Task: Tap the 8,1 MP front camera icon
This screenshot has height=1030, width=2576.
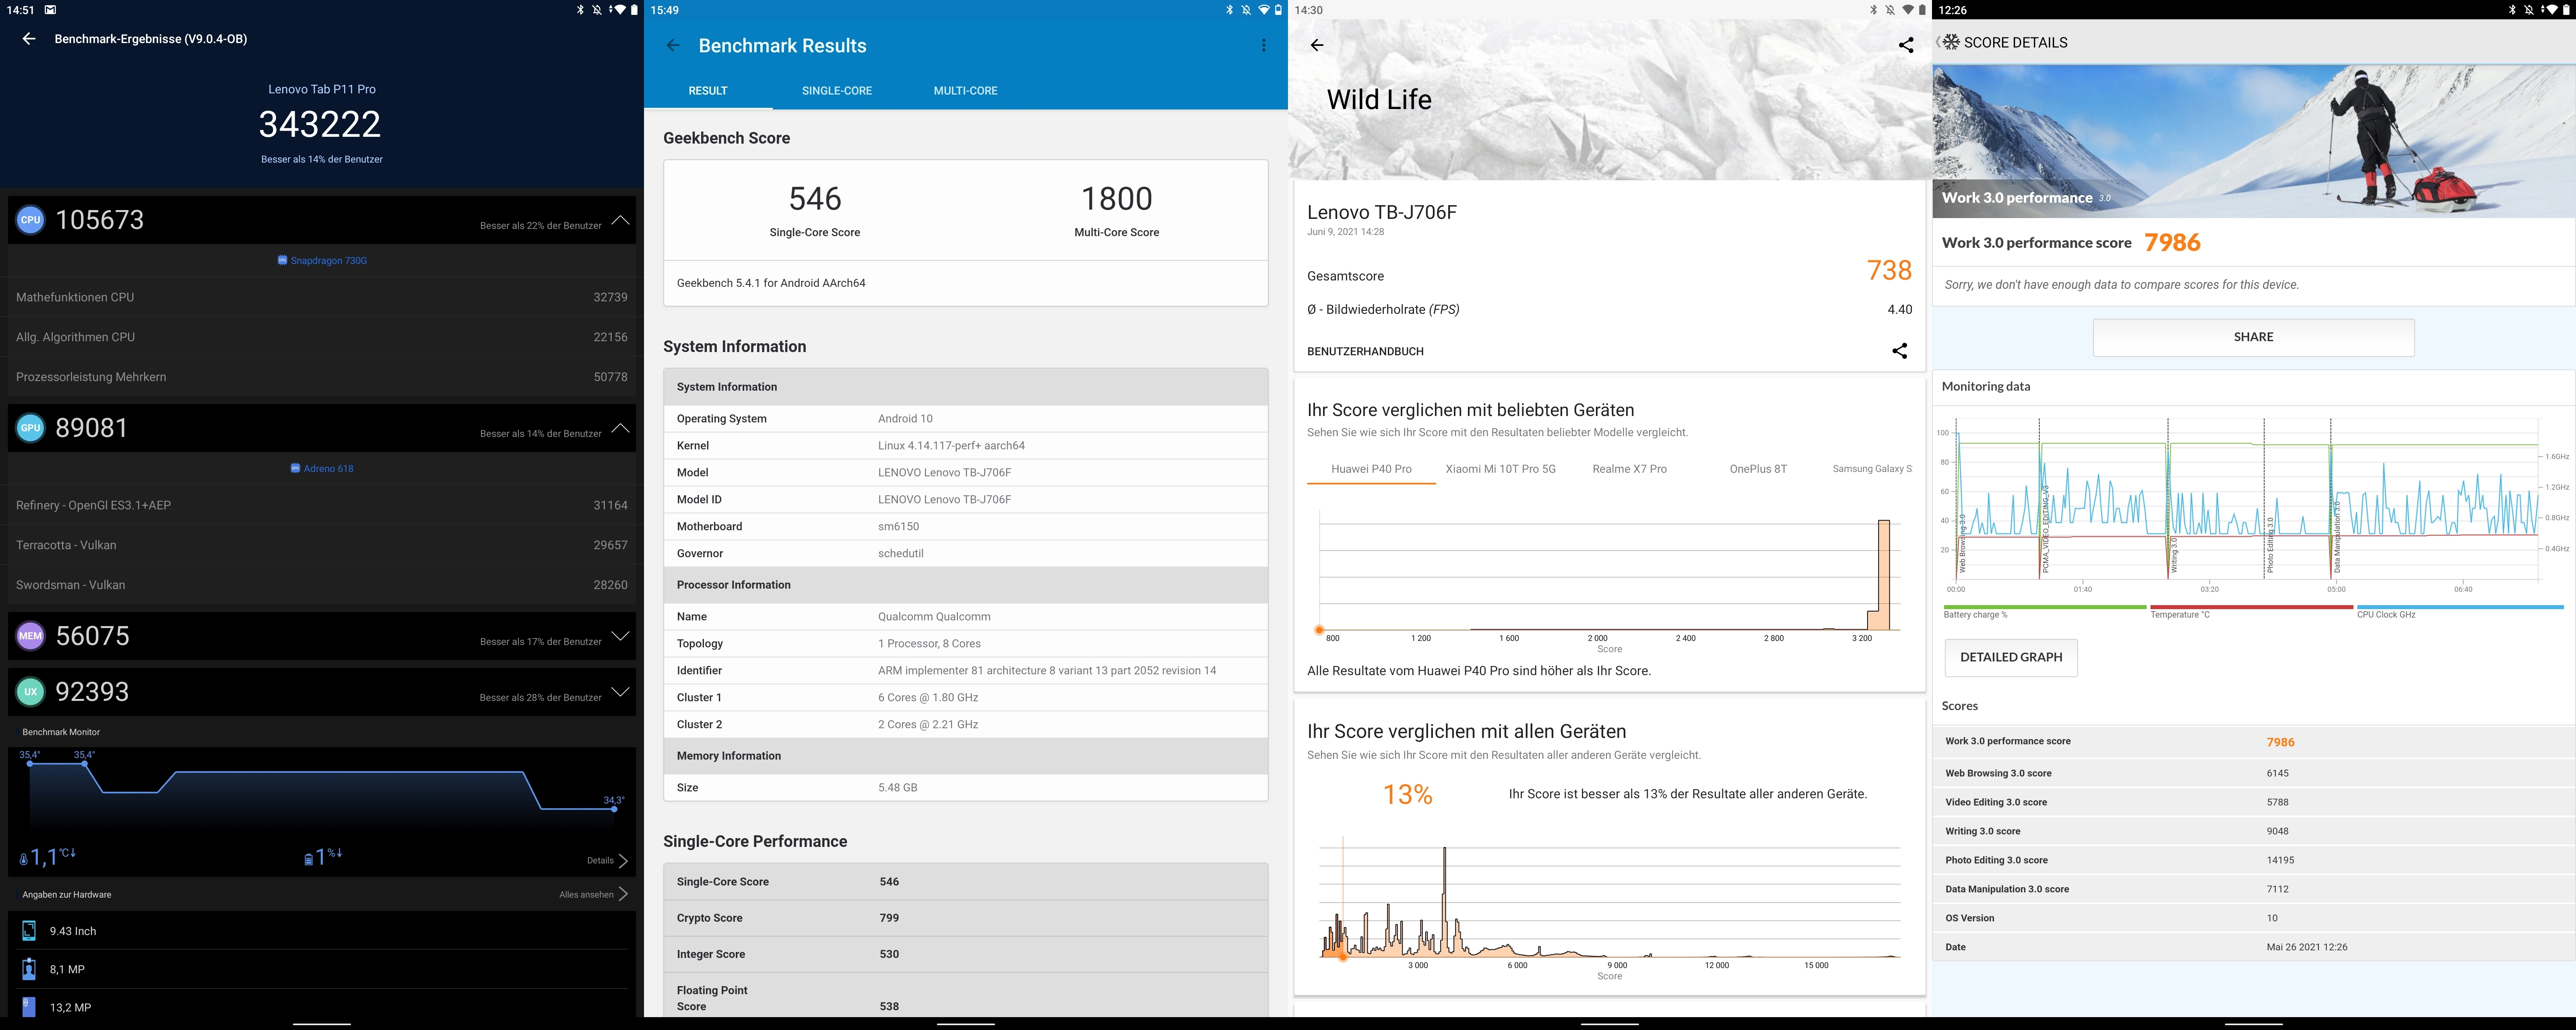Action: [x=29, y=969]
